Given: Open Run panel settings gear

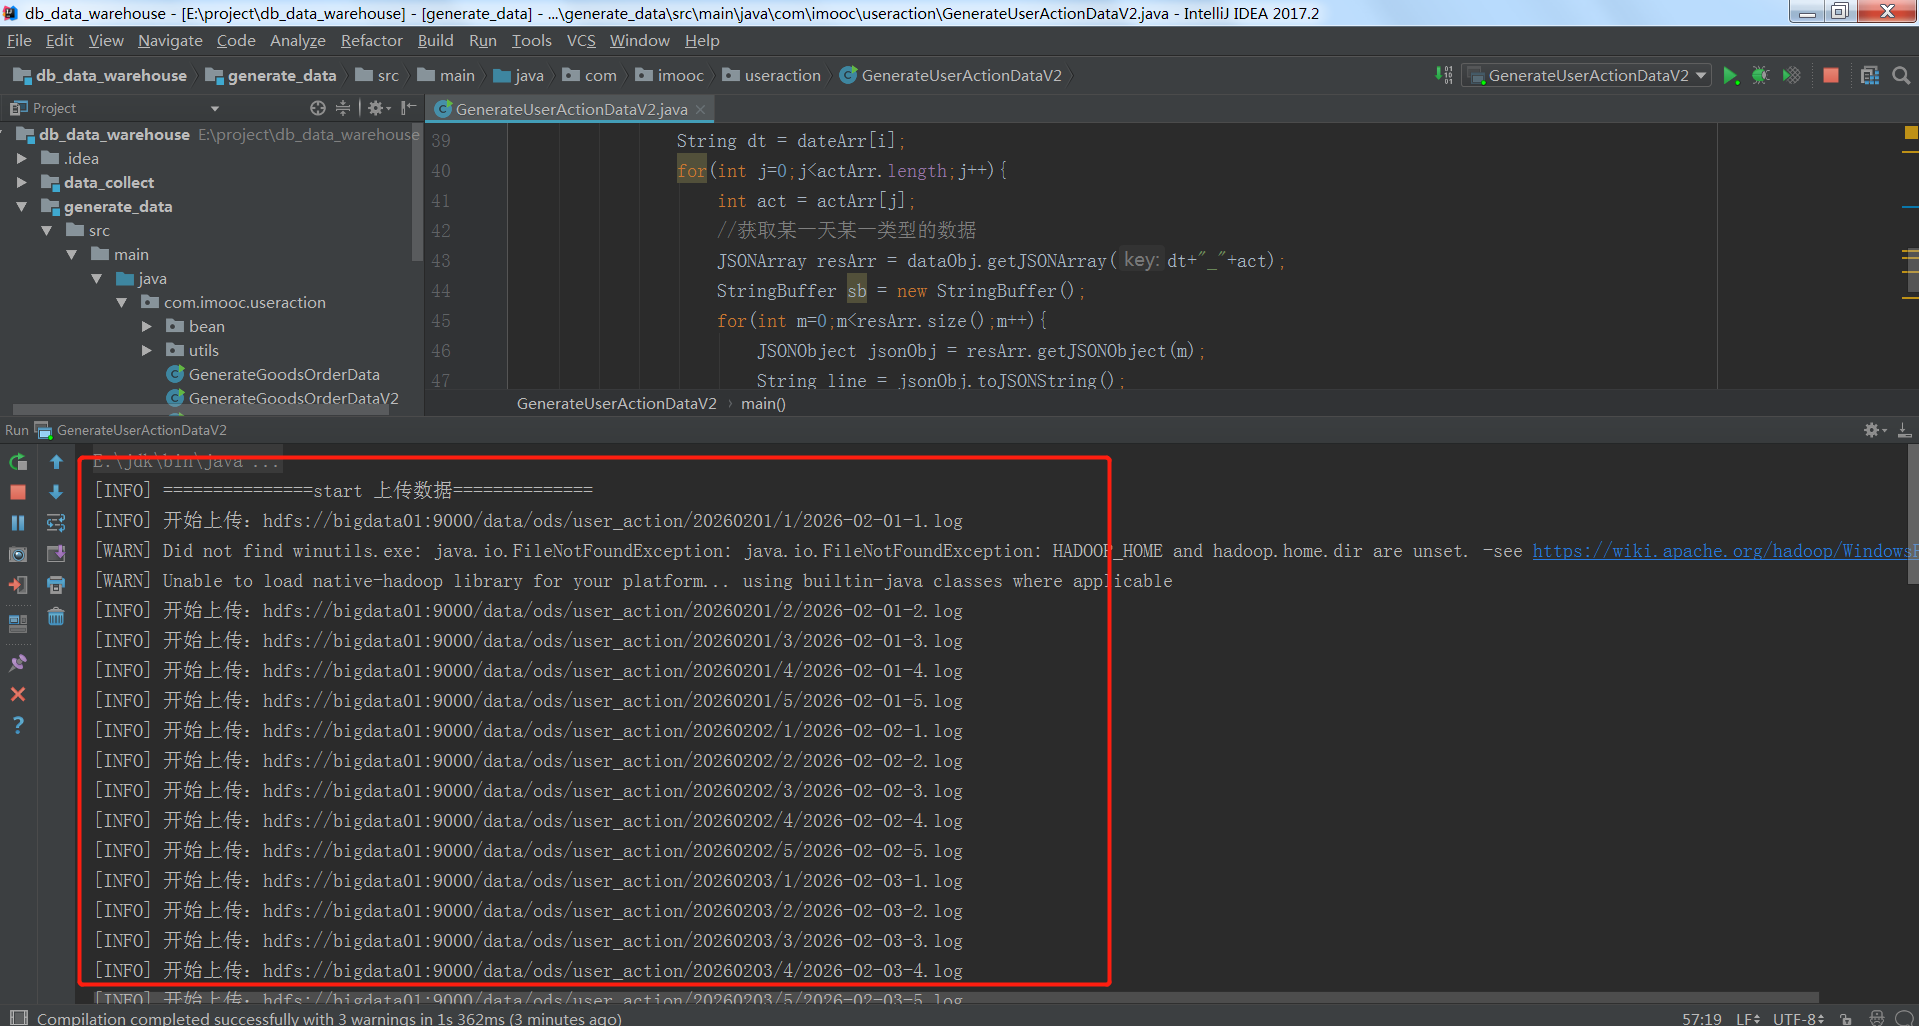Looking at the screenshot, I should (1874, 430).
